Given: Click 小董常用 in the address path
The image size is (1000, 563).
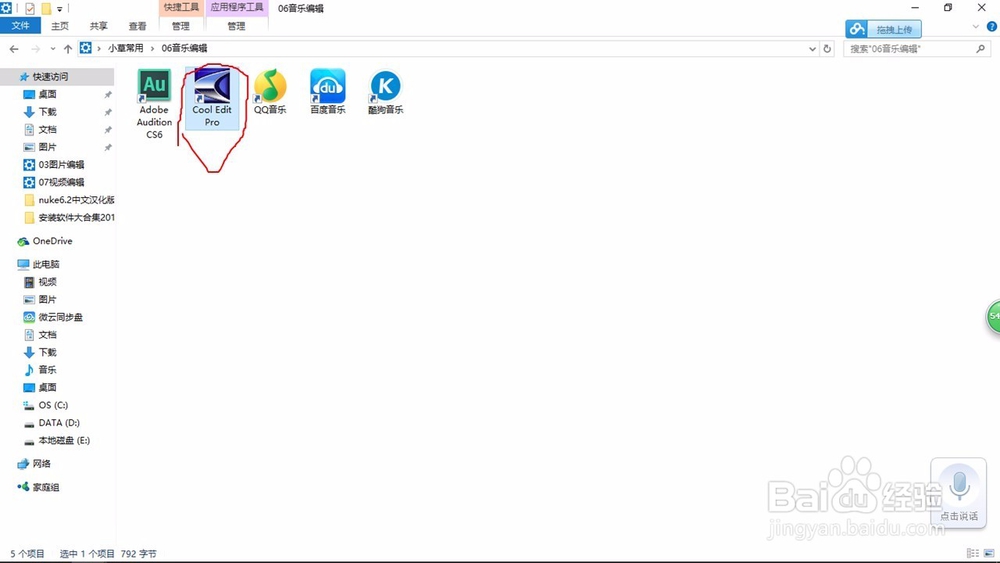Looking at the screenshot, I should pos(126,48).
